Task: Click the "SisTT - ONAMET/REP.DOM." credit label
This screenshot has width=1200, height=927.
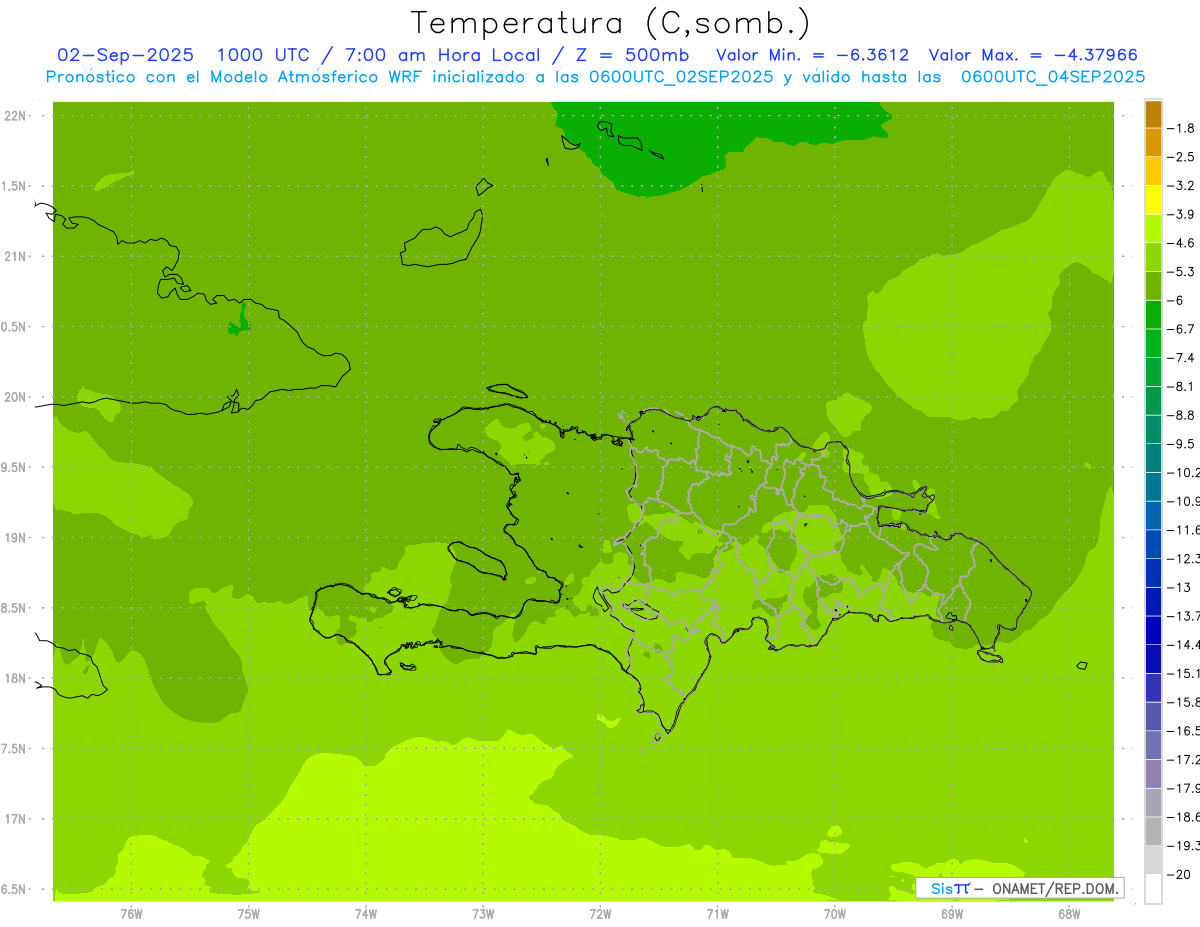Action: click(x=1019, y=888)
